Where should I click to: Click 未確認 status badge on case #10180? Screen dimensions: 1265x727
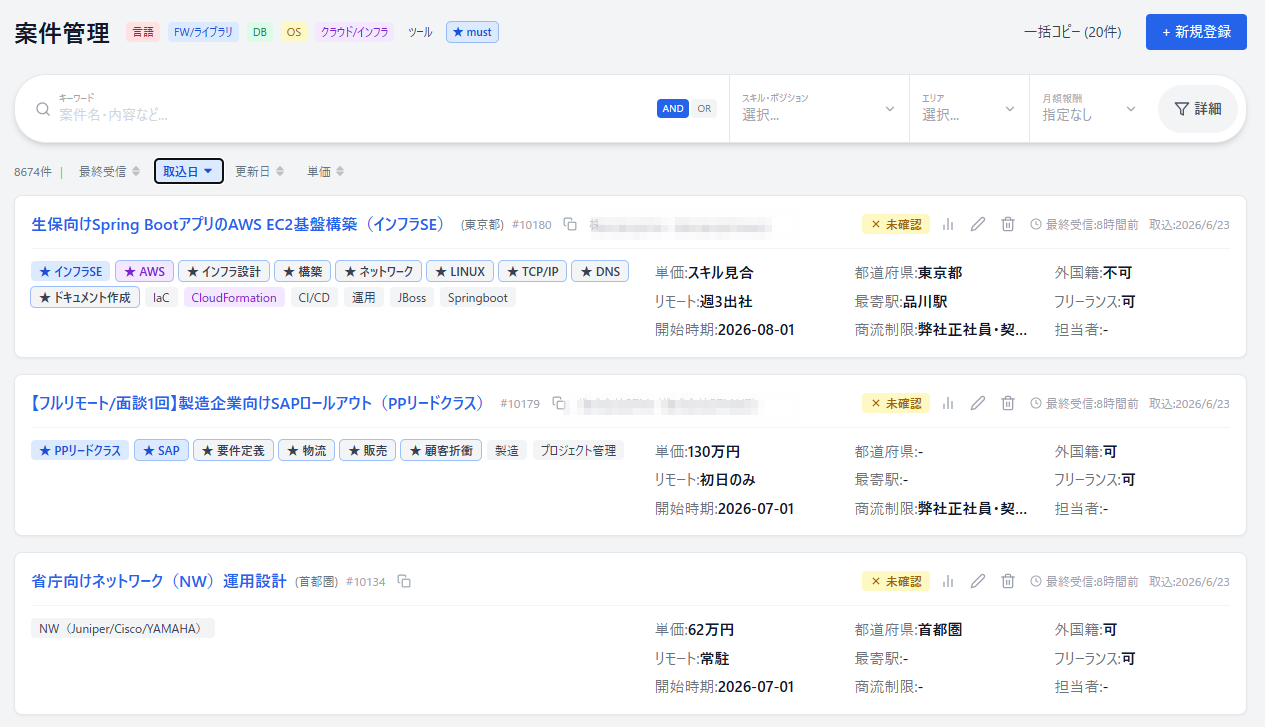[x=896, y=224]
